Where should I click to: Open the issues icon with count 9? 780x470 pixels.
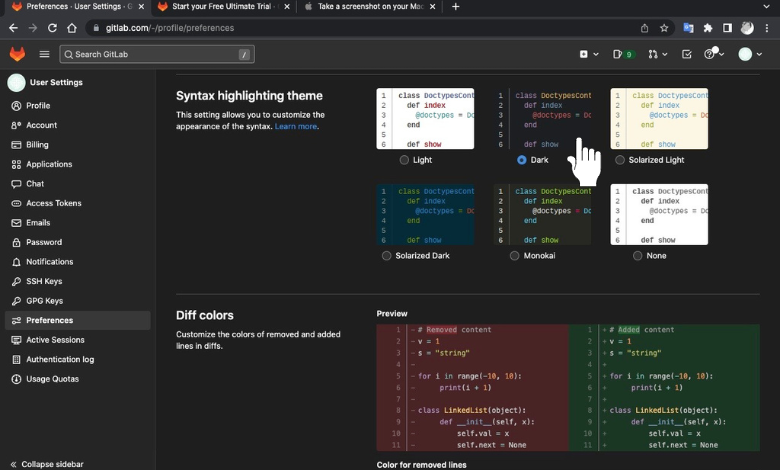[x=623, y=54]
